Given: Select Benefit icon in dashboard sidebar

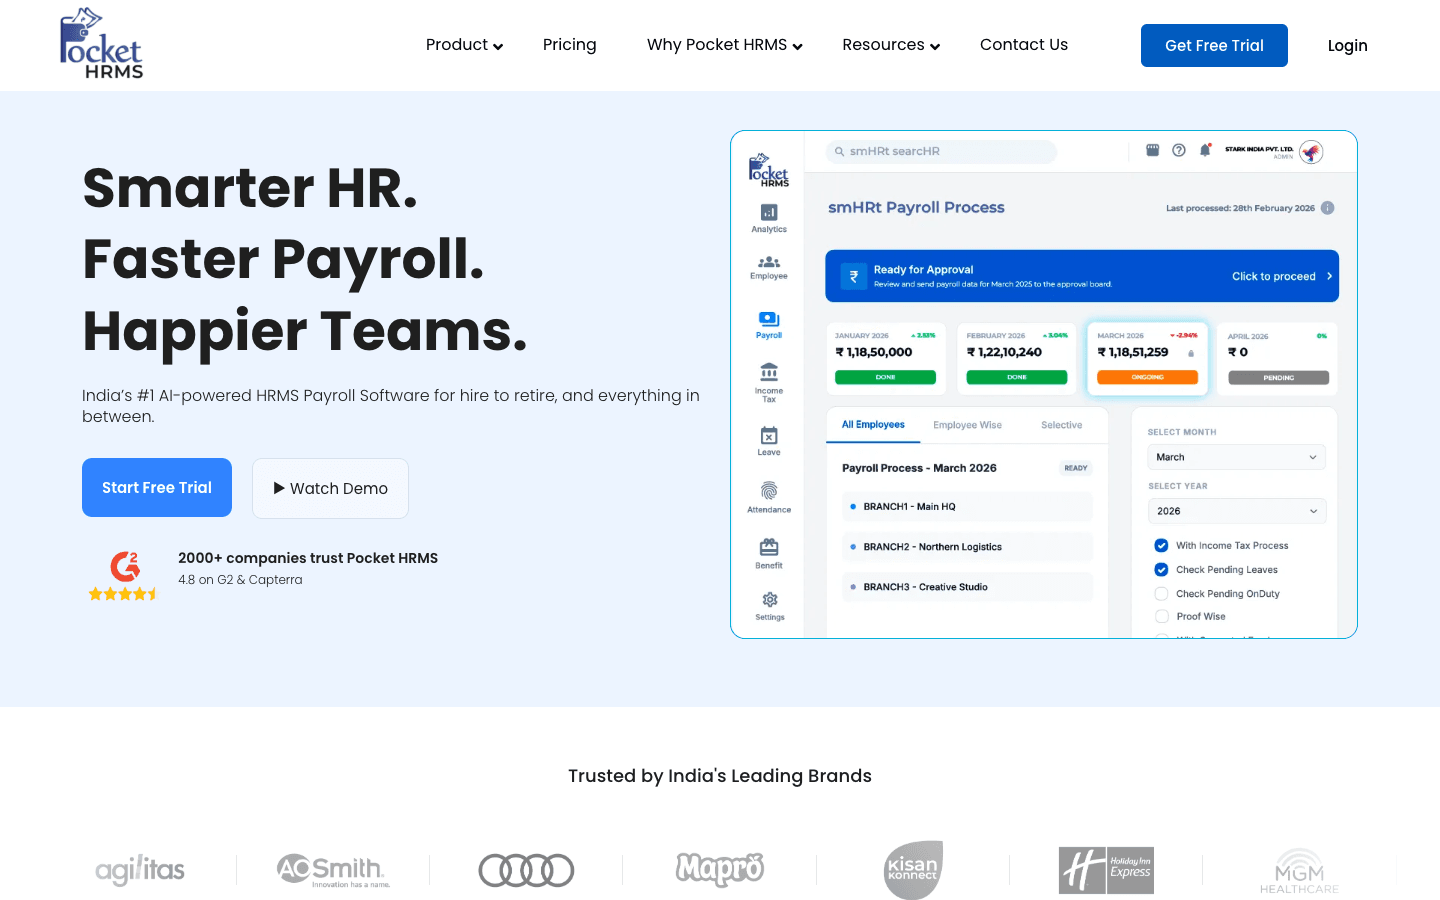Looking at the screenshot, I should (x=769, y=547).
